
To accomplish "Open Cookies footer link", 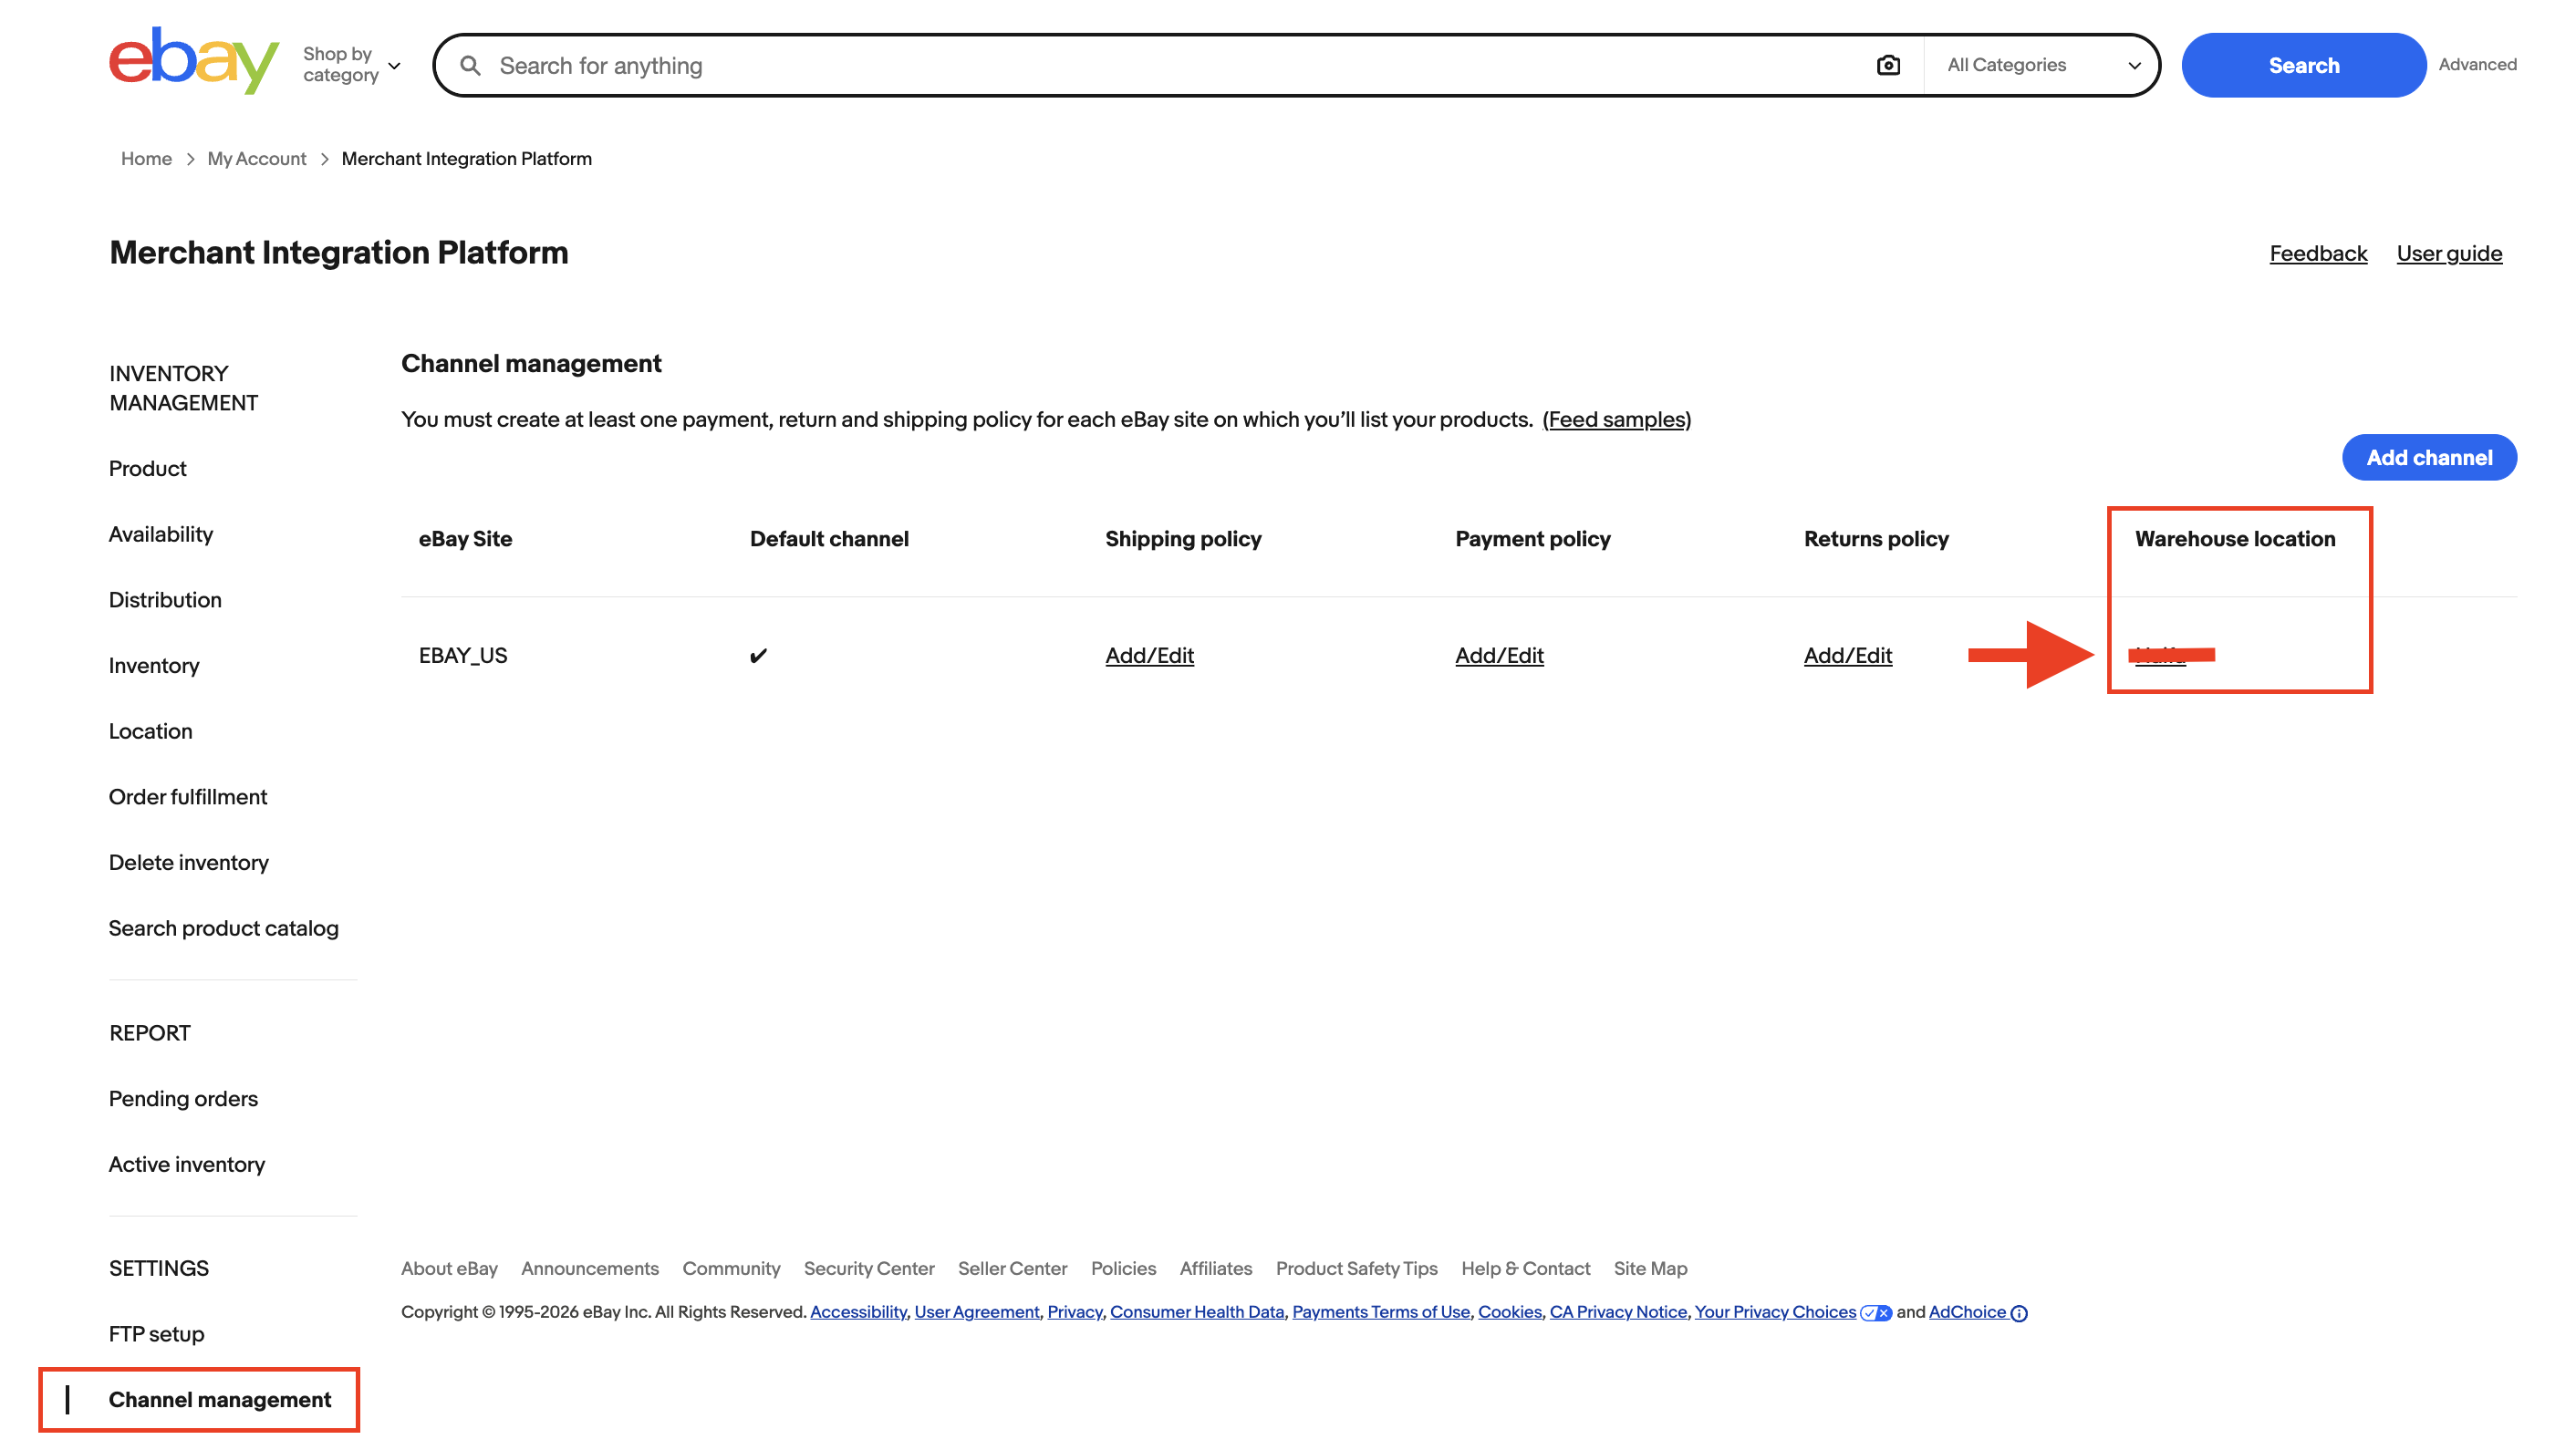I will (x=1509, y=1312).
